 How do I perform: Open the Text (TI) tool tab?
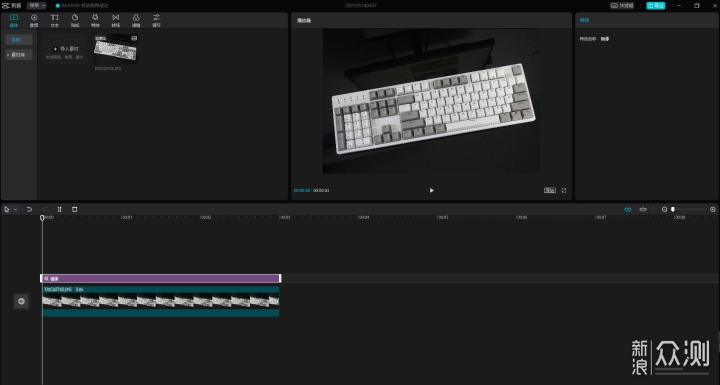point(55,20)
